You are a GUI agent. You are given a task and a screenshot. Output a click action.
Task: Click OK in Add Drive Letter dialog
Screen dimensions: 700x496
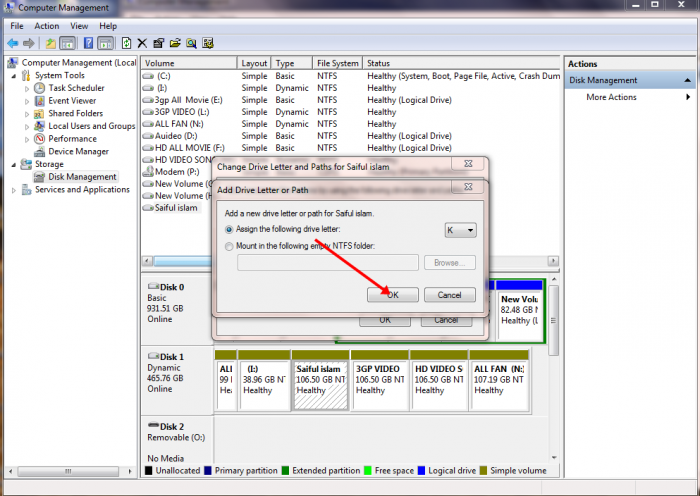393,295
